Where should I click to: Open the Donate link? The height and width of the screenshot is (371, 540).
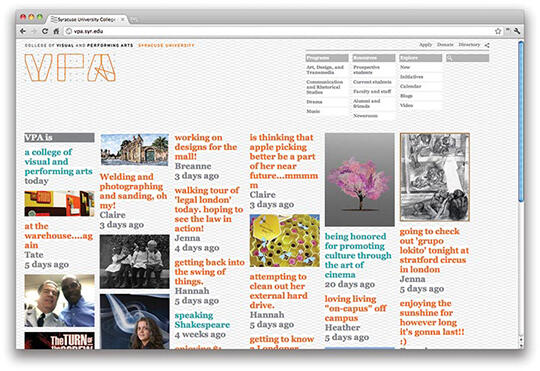tap(445, 45)
